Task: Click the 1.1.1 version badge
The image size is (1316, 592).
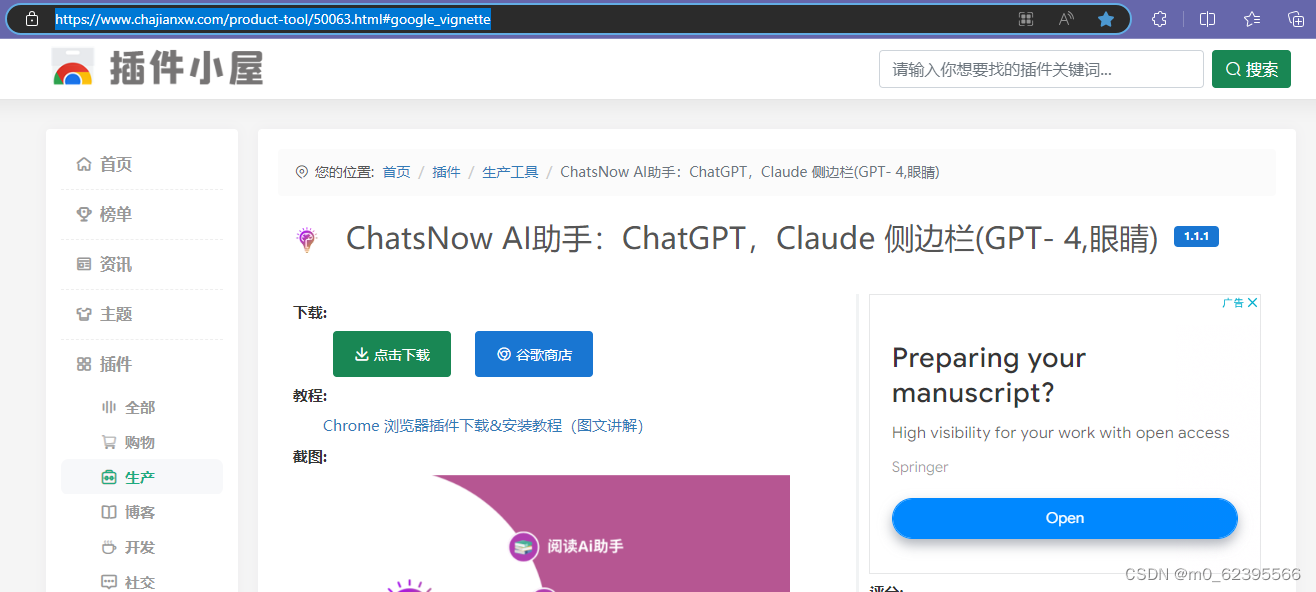Action: pos(1196,237)
